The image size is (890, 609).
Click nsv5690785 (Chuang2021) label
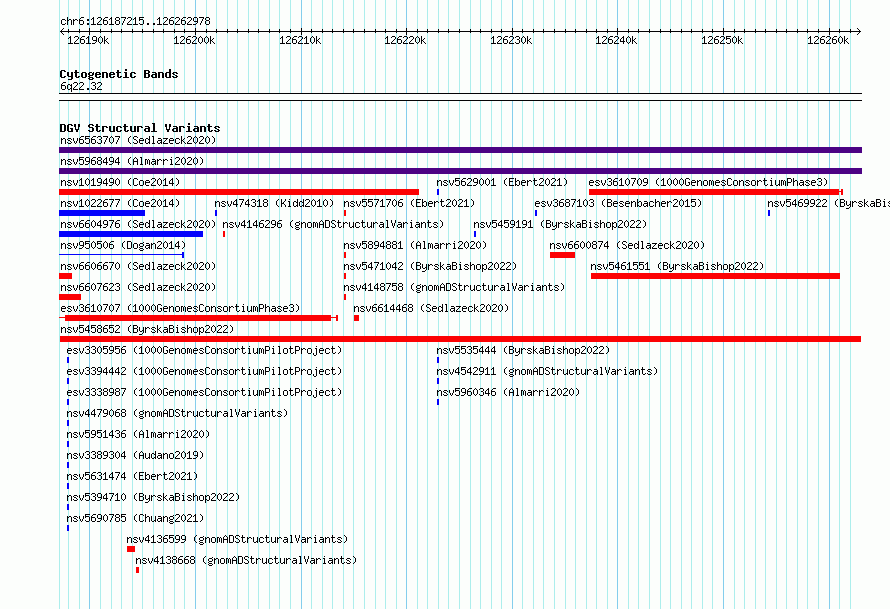click(135, 518)
